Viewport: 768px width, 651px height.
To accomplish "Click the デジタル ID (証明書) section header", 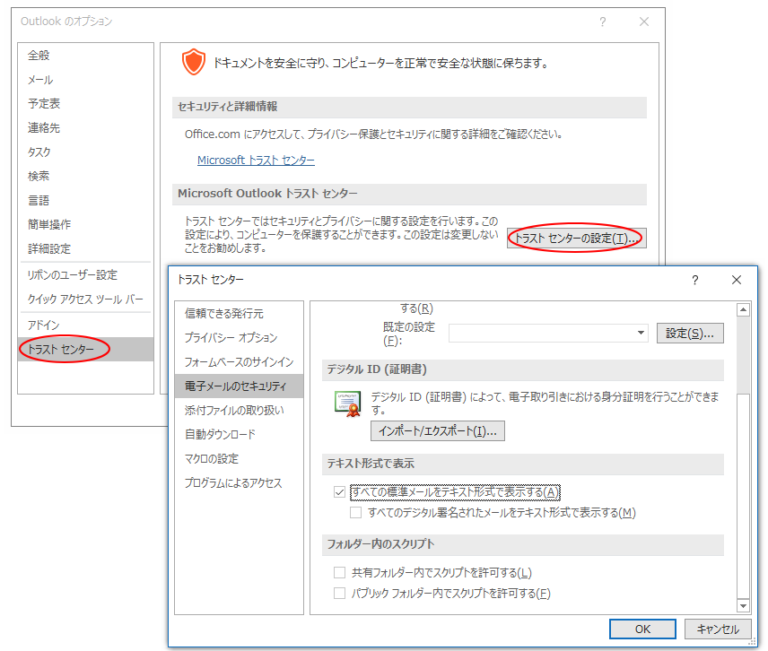I will (523, 369).
